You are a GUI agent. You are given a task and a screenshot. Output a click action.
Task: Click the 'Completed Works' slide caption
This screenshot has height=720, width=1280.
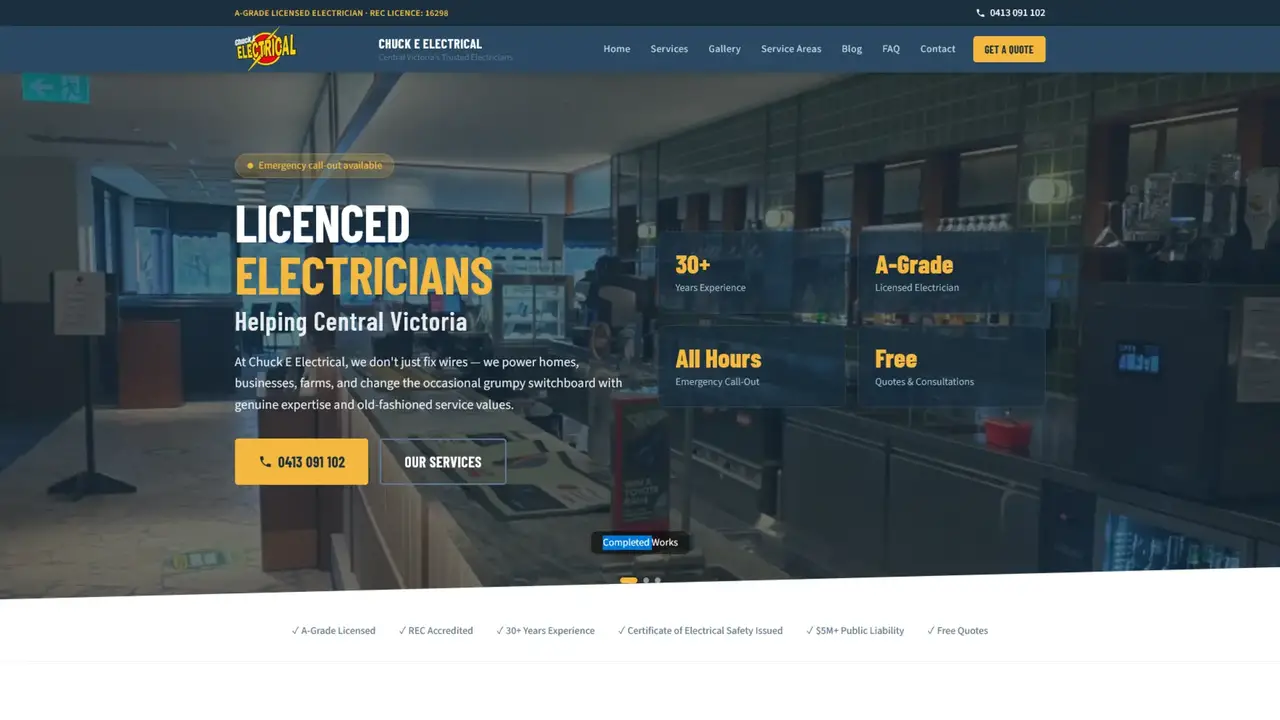pos(640,543)
